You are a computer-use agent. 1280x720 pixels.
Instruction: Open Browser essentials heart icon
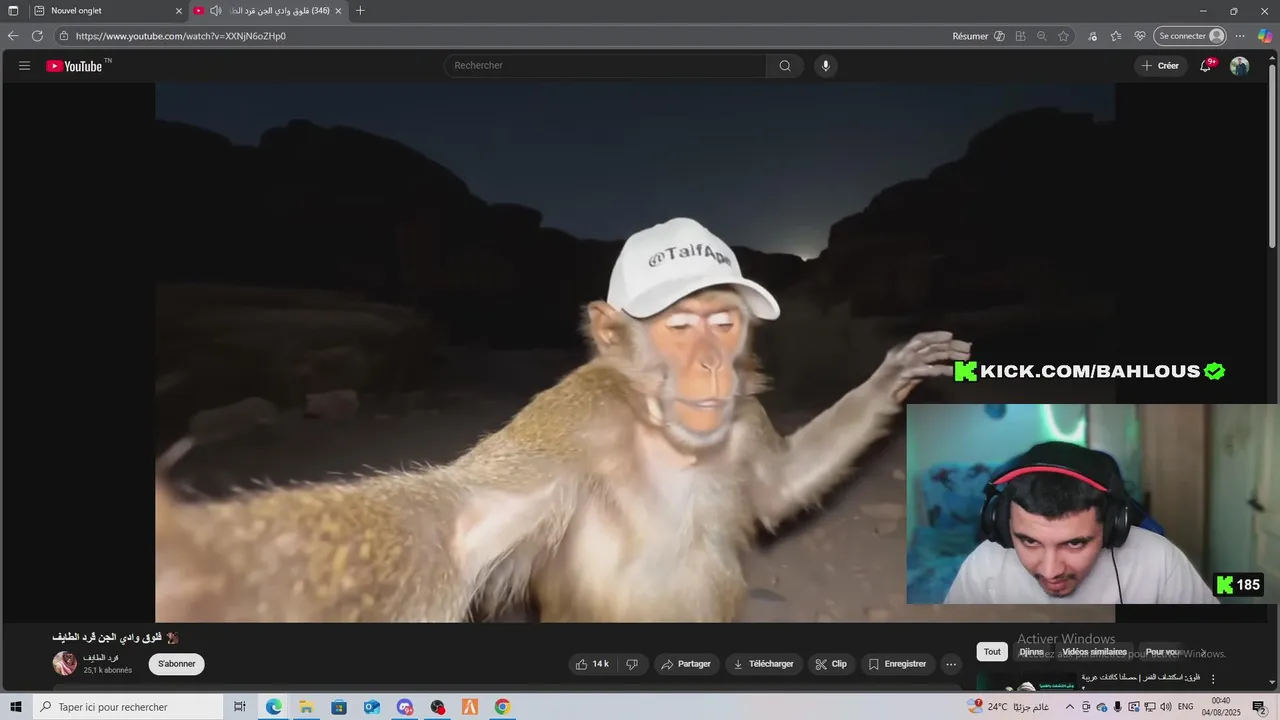point(1139,36)
